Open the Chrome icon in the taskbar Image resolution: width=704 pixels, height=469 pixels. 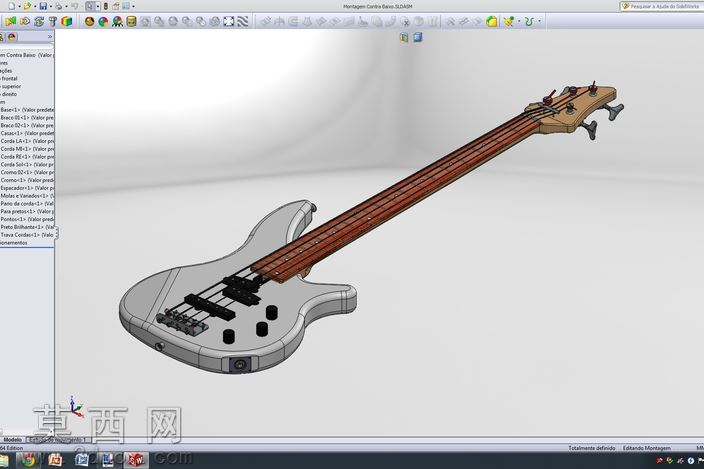pos(27,460)
